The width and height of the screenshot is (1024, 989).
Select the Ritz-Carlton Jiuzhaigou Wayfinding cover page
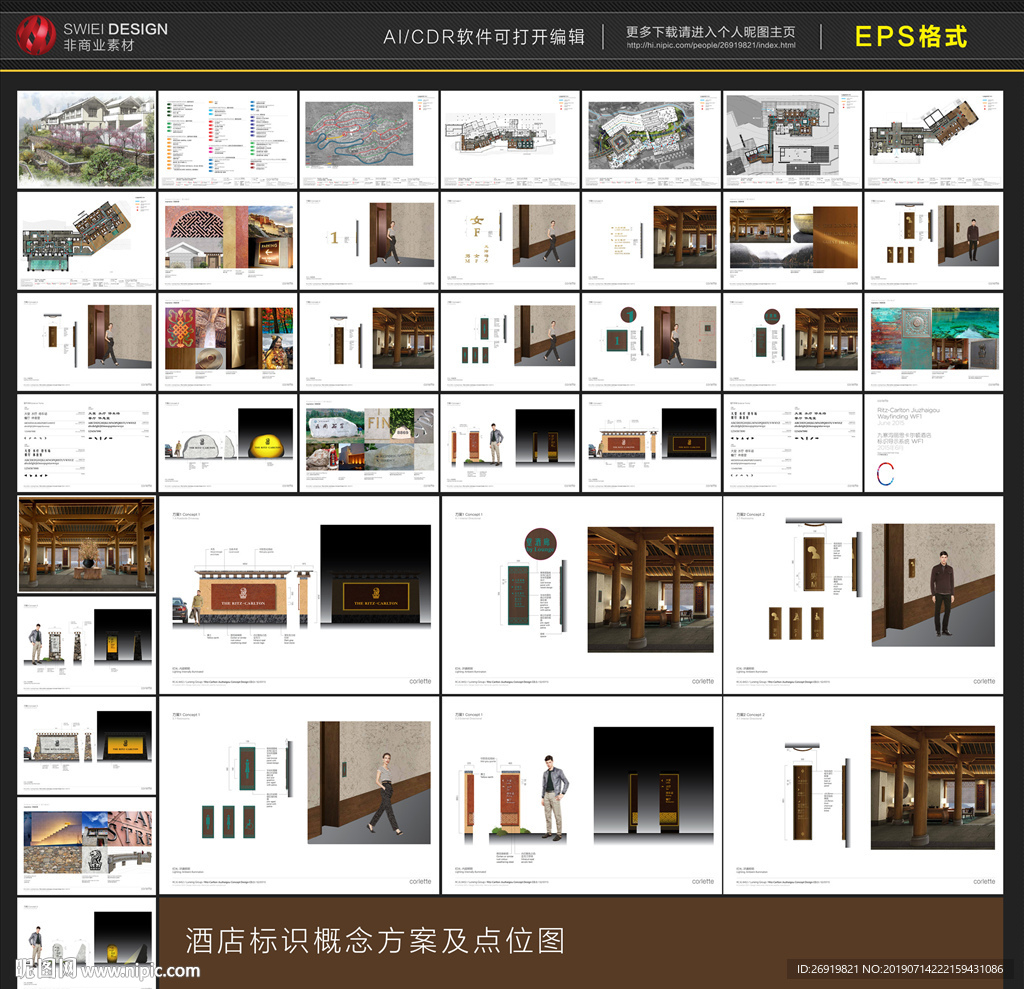pos(933,440)
